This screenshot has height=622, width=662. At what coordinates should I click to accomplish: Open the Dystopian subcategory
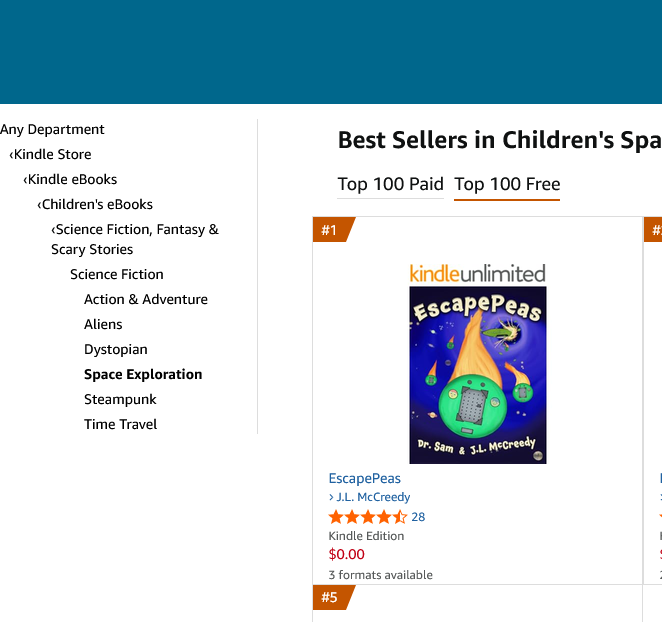116,349
